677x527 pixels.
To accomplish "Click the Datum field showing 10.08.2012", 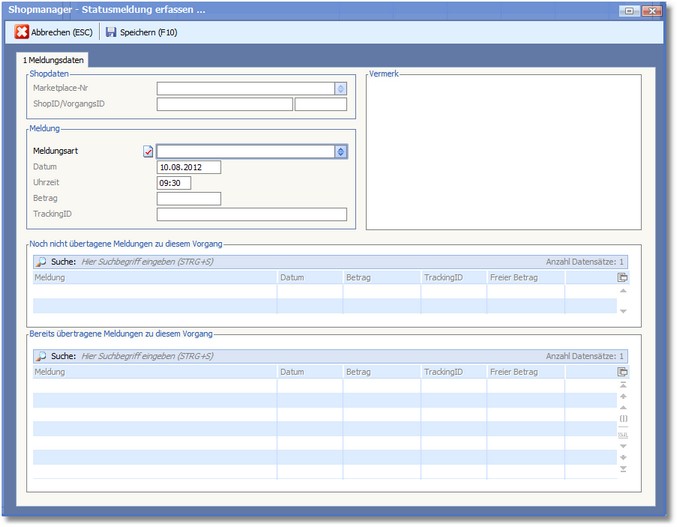I will [188, 167].
